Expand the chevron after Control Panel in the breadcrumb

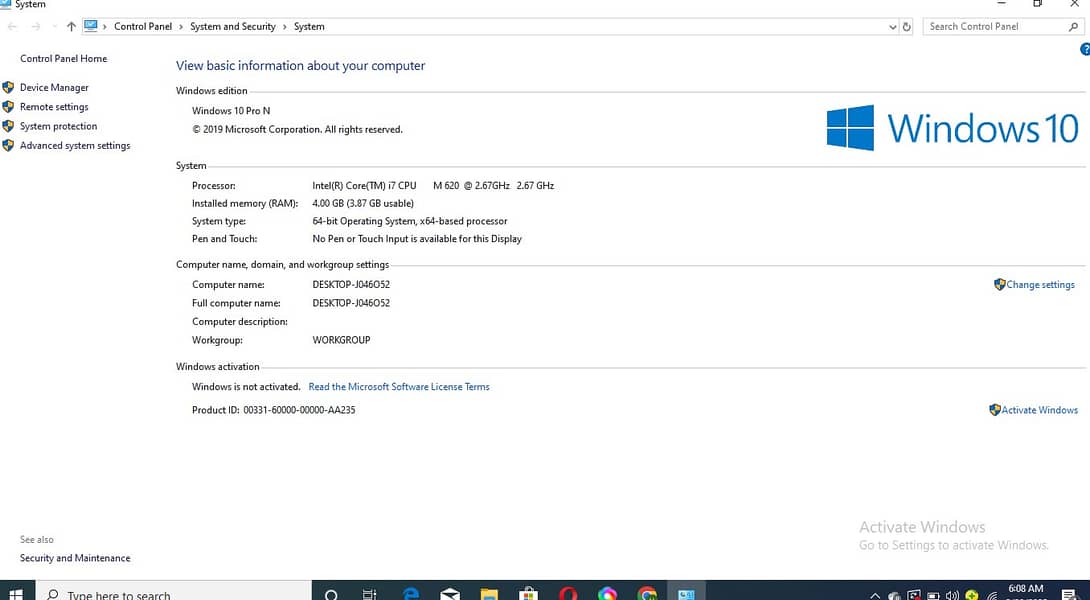click(181, 26)
